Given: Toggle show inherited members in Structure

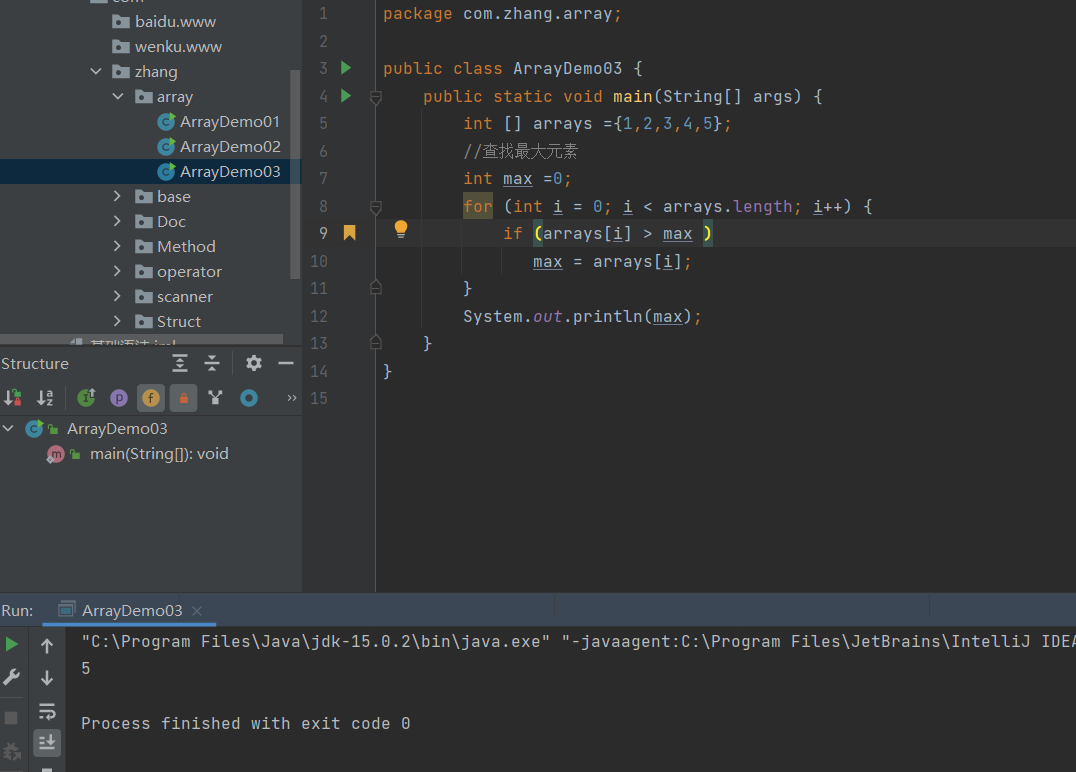Looking at the screenshot, I should [x=86, y=397].
